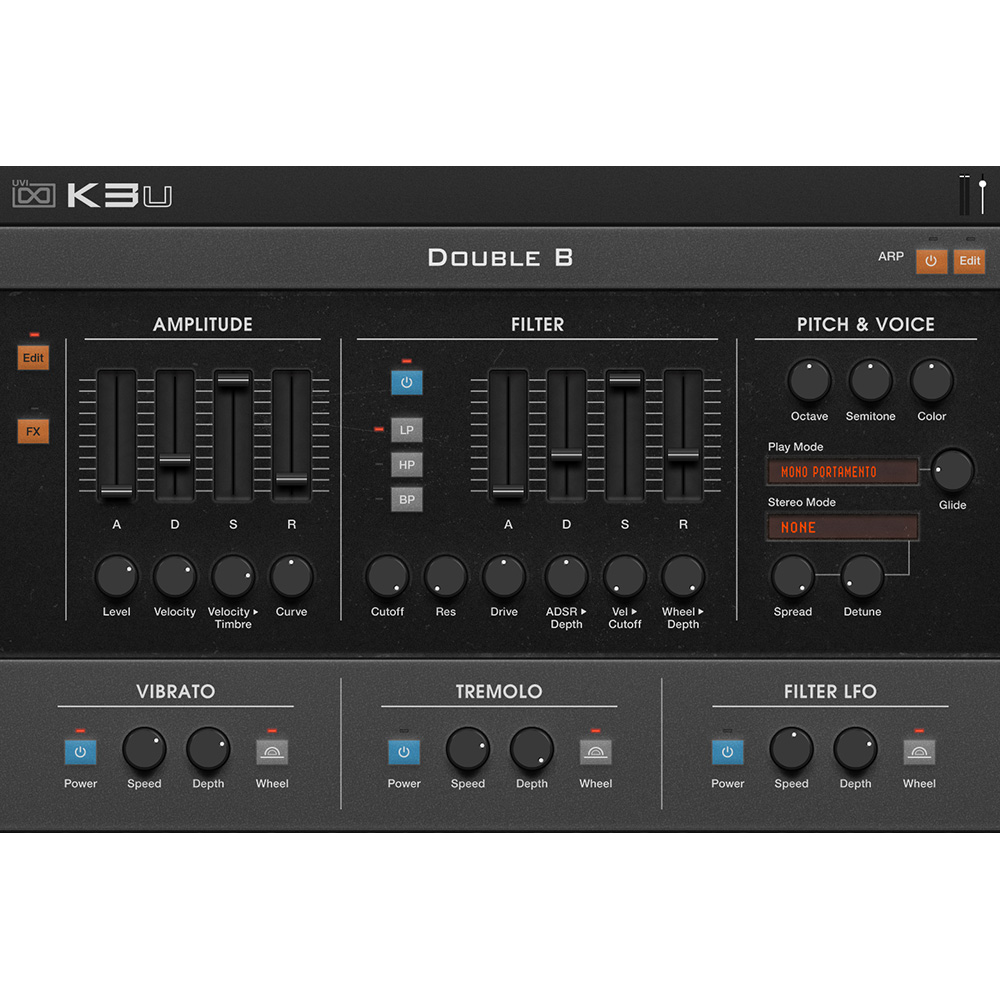Click the Amplitude Curve knob
The width and height of the screenshot is (1000, 1000).
tap(291, 576)
